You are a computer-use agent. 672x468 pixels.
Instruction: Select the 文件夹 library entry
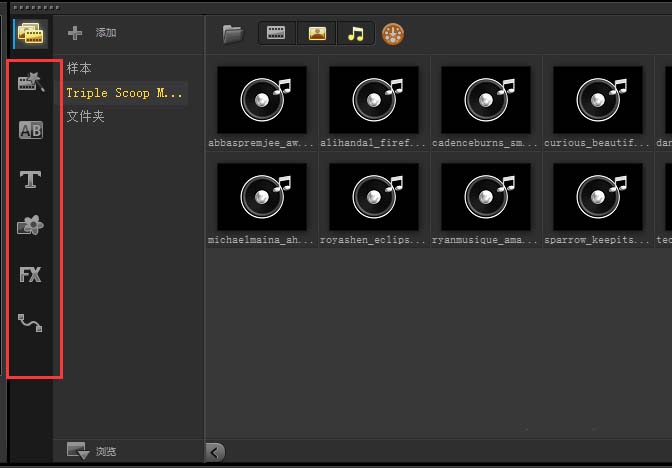(x=85, y=117)
